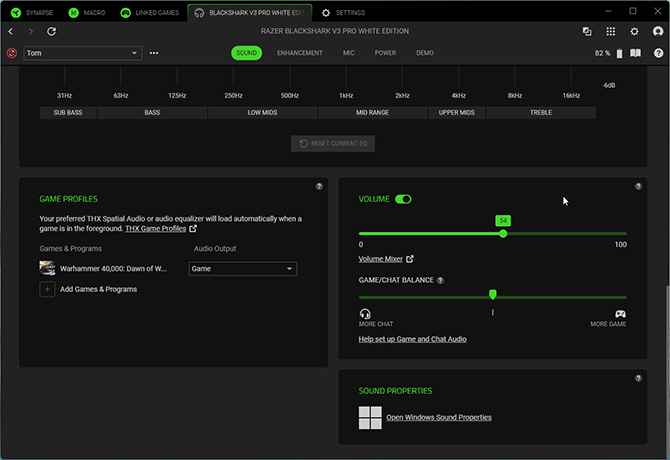
Task: Open the Settings tab
Action: point(344,12)
